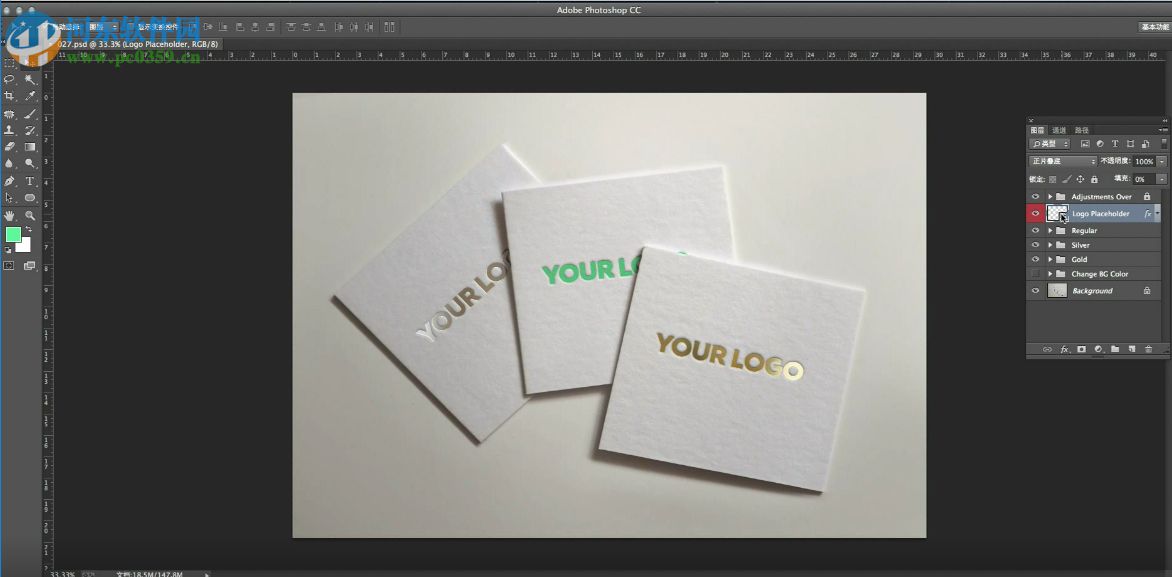Viewport: 1172px width, 577px height.
Task: Change screen mode via toolbox icon
Action: click(x=30, y=266)
